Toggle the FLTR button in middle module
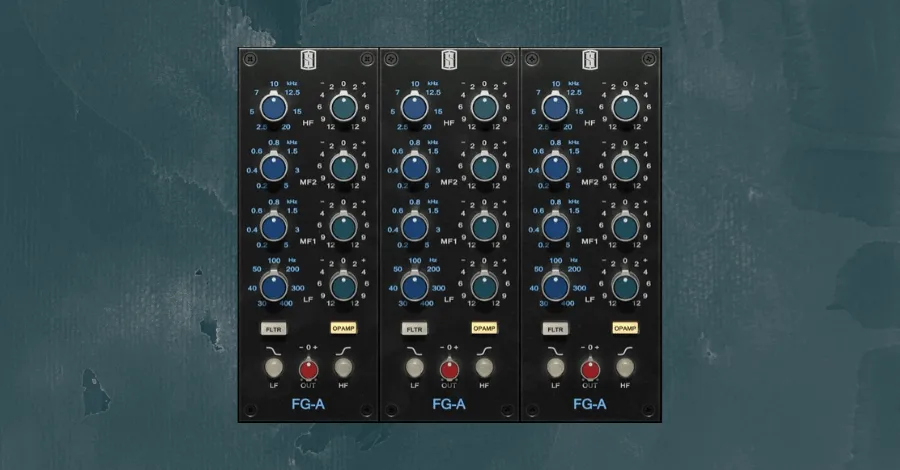This screenshot has height=470, width=900. pos(414,329)
